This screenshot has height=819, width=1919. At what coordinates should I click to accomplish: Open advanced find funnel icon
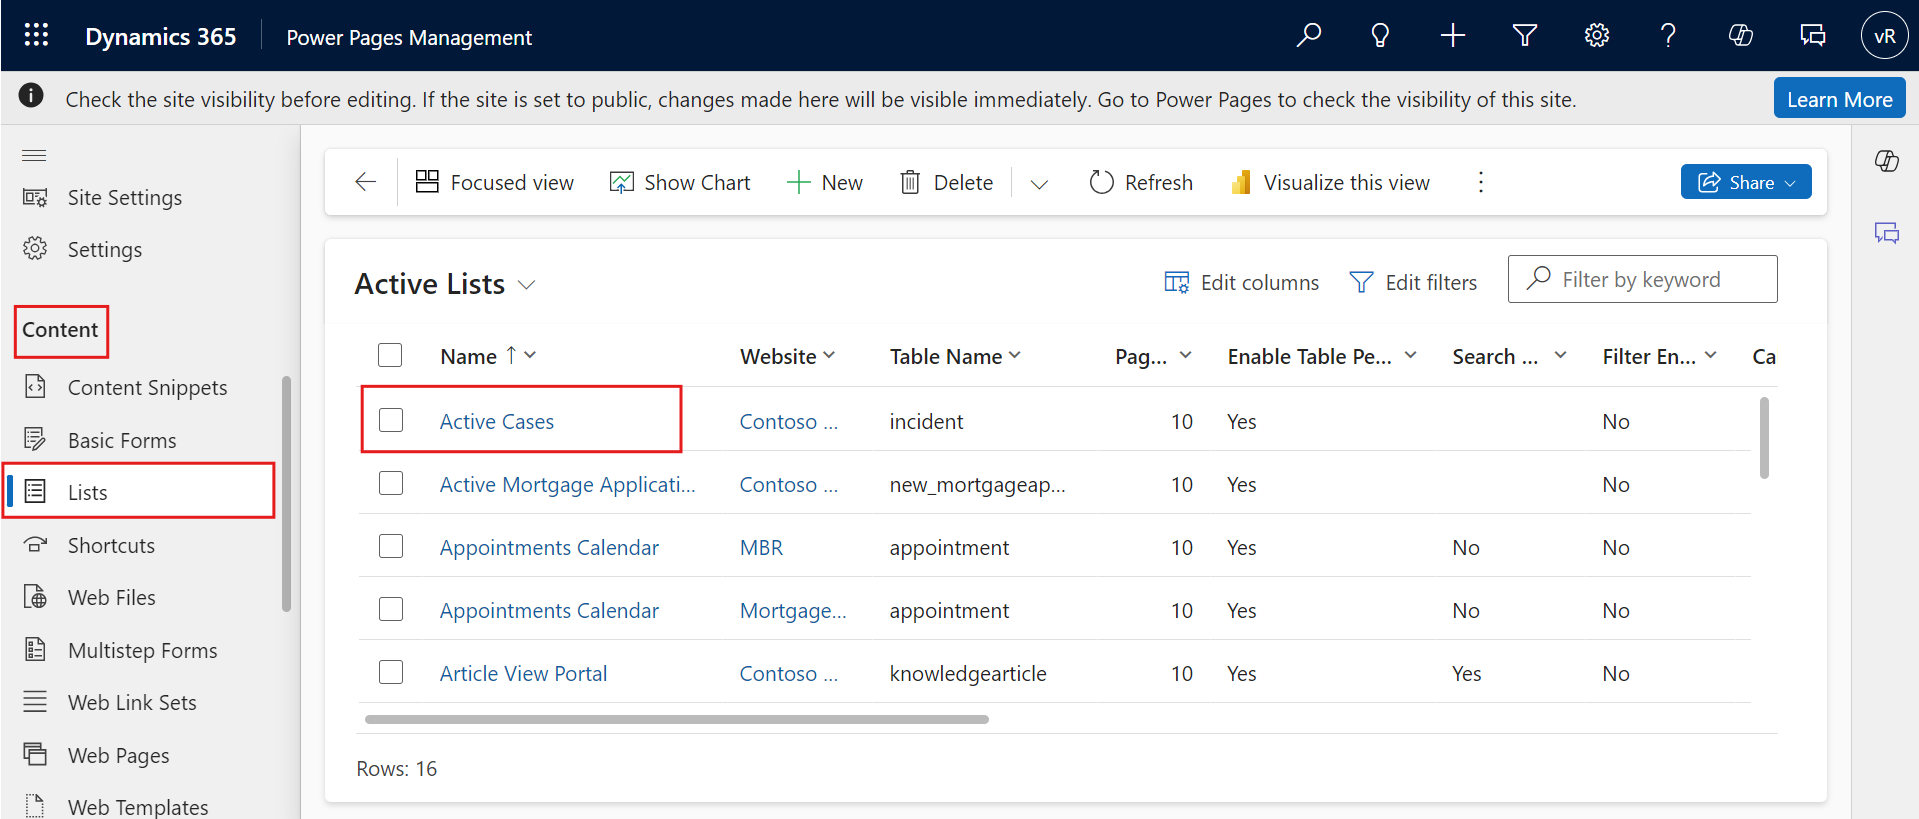pyautogui.click(x=1524, y=36)
